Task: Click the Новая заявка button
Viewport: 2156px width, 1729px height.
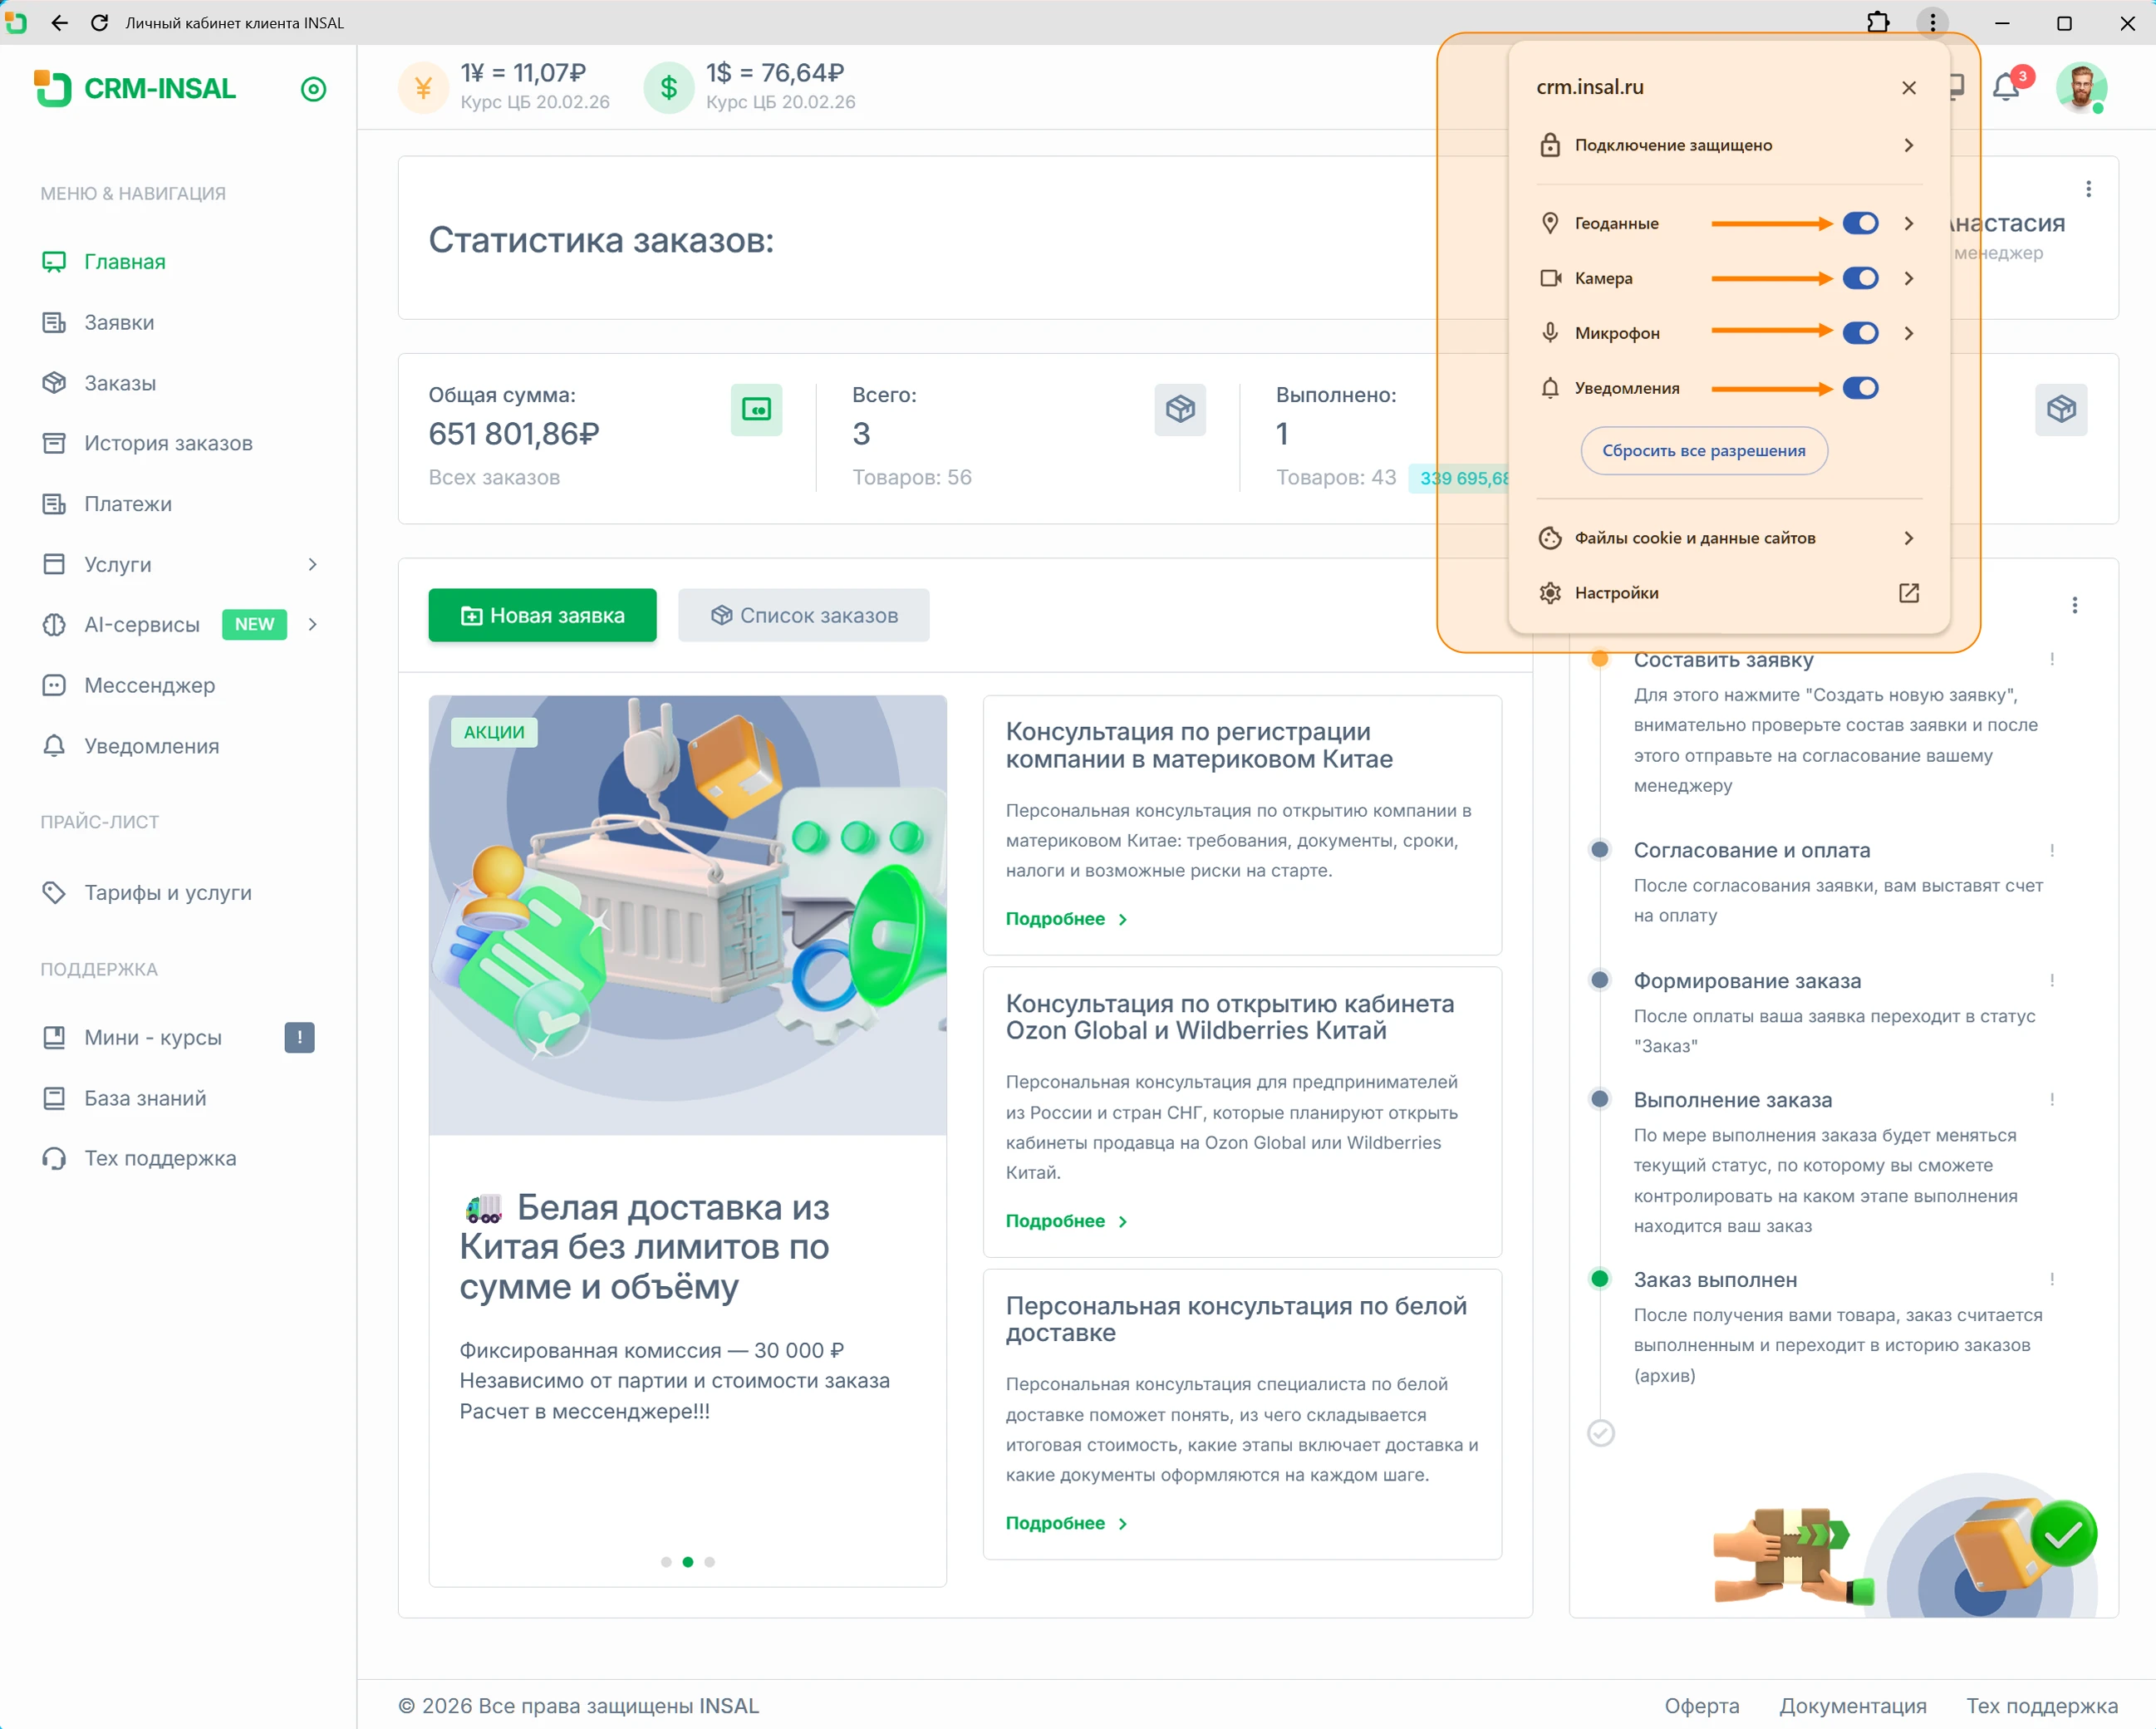Action: 542,615
